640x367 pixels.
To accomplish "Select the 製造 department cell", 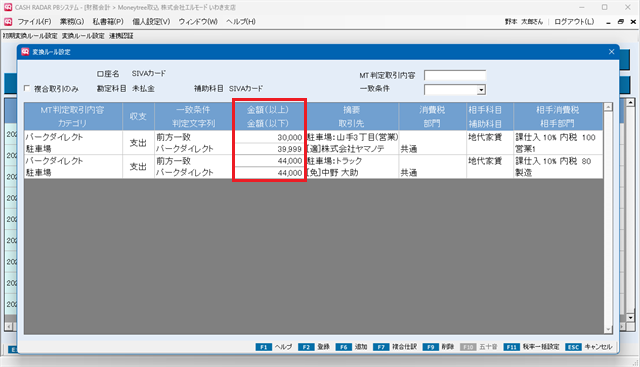I will 558,172.
